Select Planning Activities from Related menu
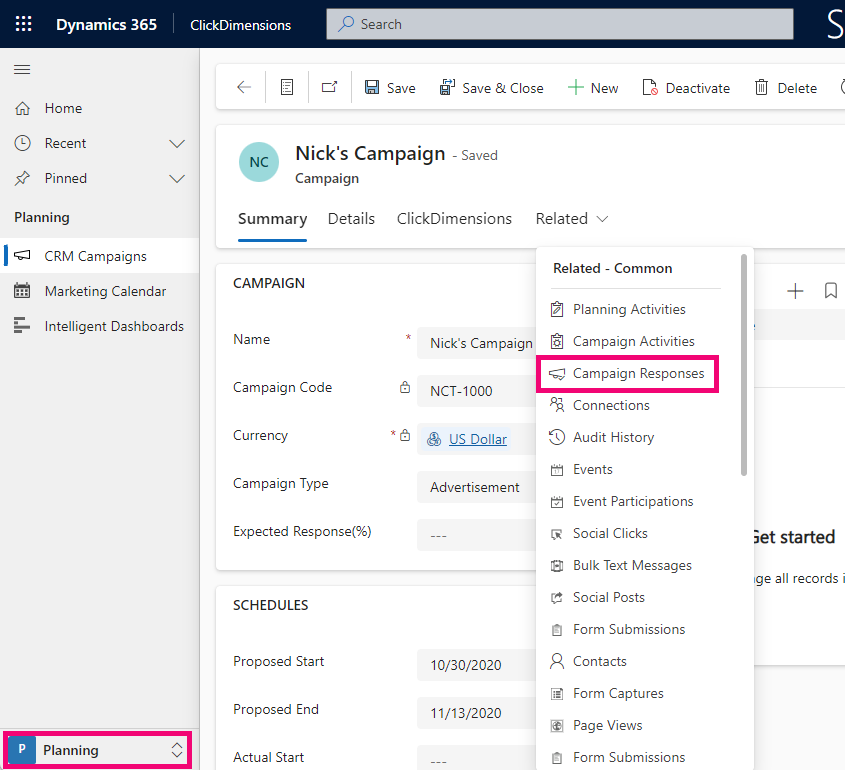This screenshot has width=845, height=770. point(629,309)
